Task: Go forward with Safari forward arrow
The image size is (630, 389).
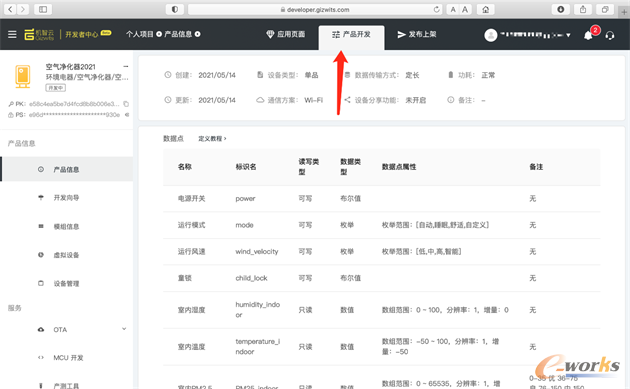Action: [23, 9]
